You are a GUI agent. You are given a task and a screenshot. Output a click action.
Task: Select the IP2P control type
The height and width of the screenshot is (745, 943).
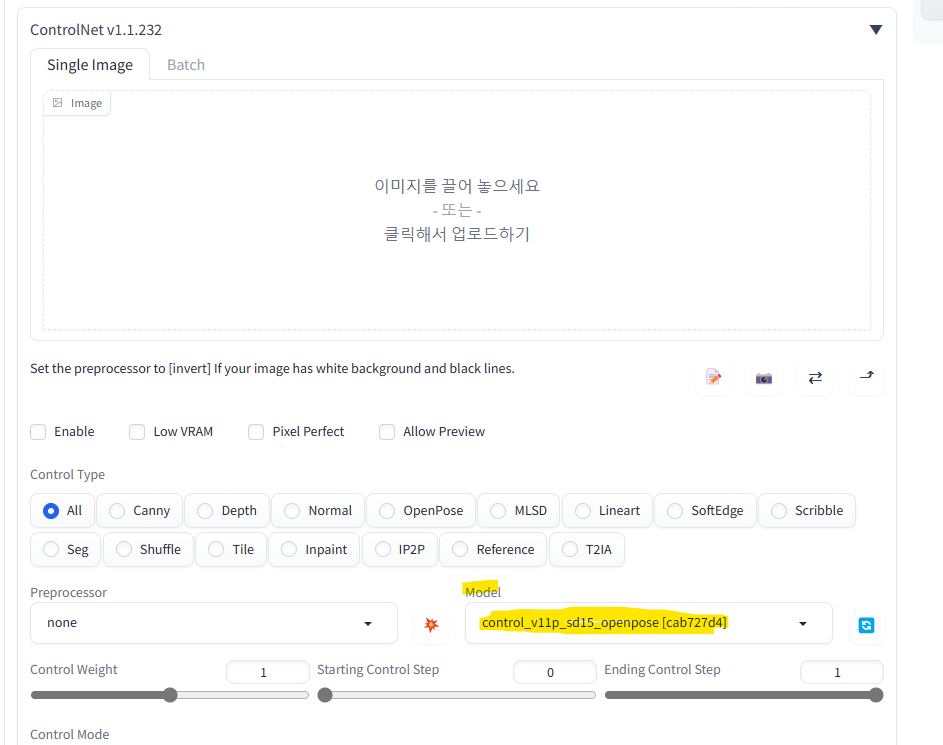click(x=399, y=550)
